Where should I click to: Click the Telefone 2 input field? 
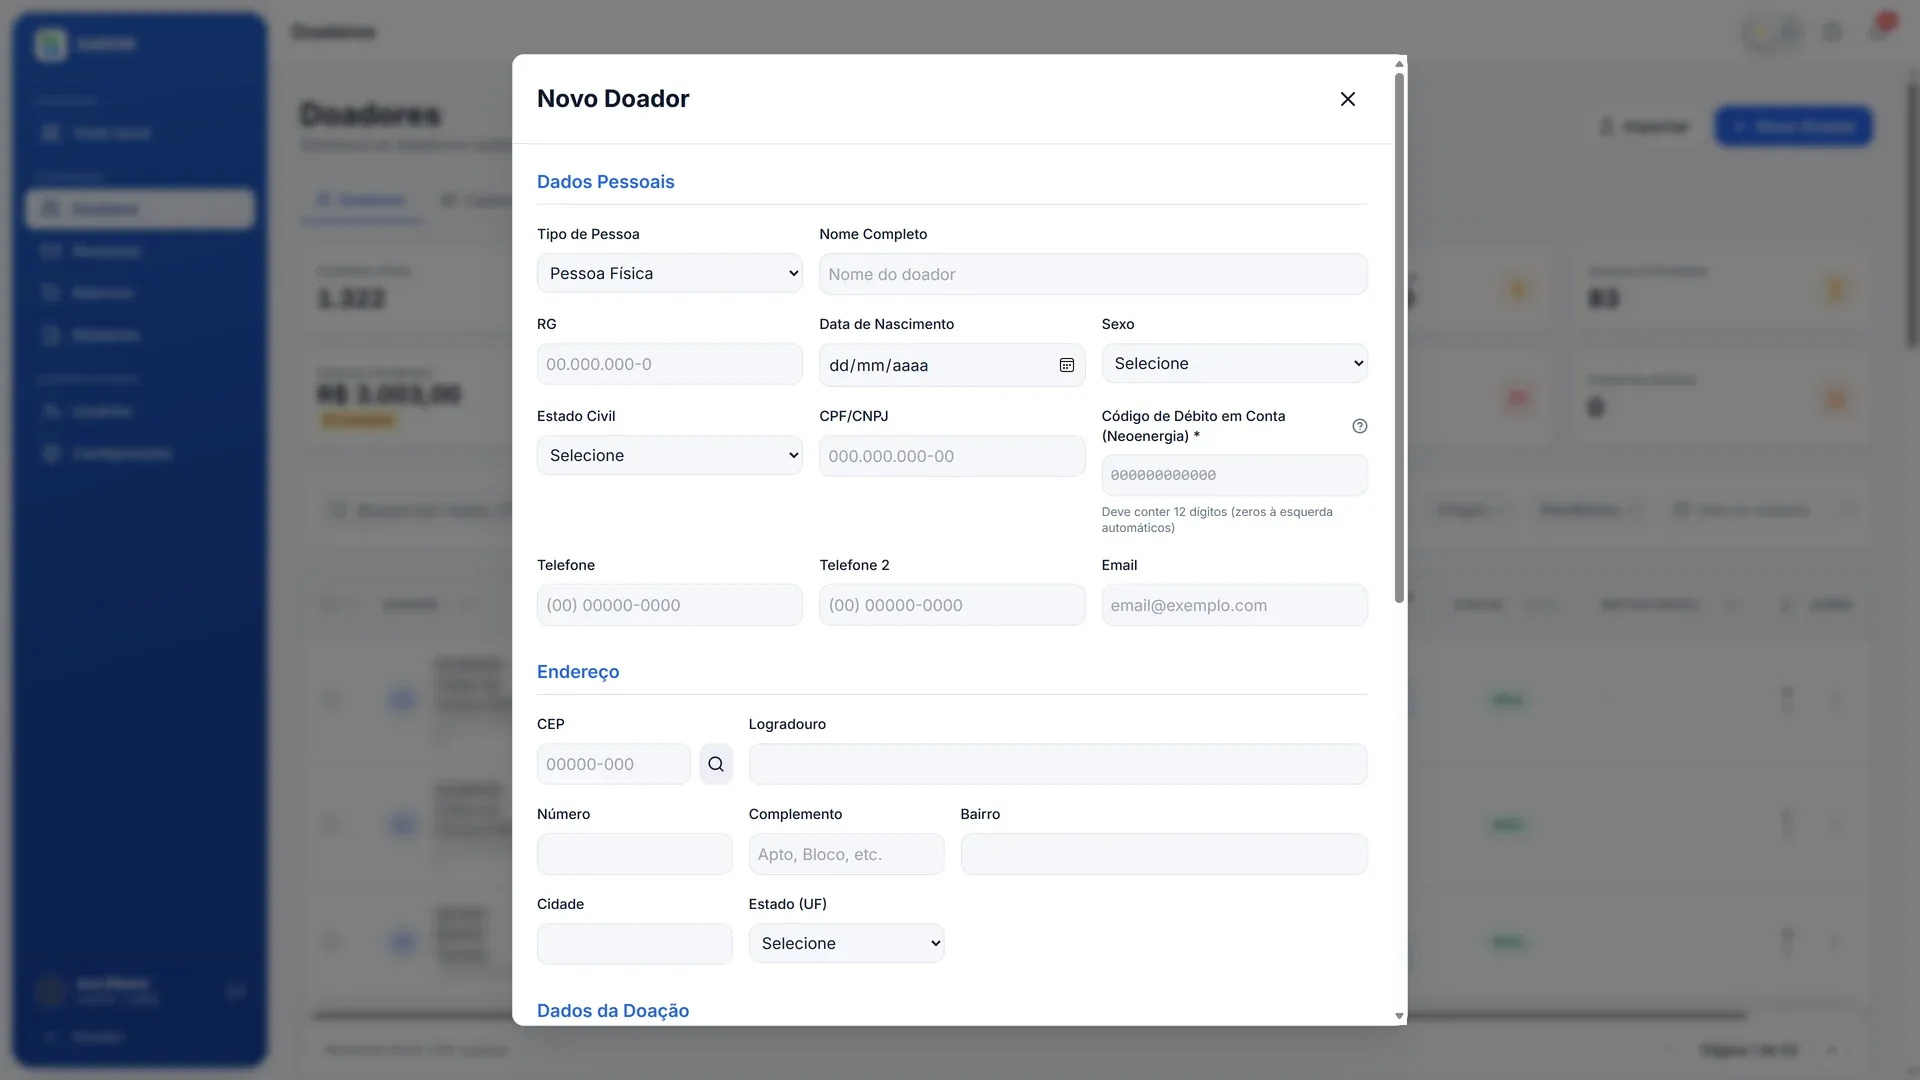(952, 605)
